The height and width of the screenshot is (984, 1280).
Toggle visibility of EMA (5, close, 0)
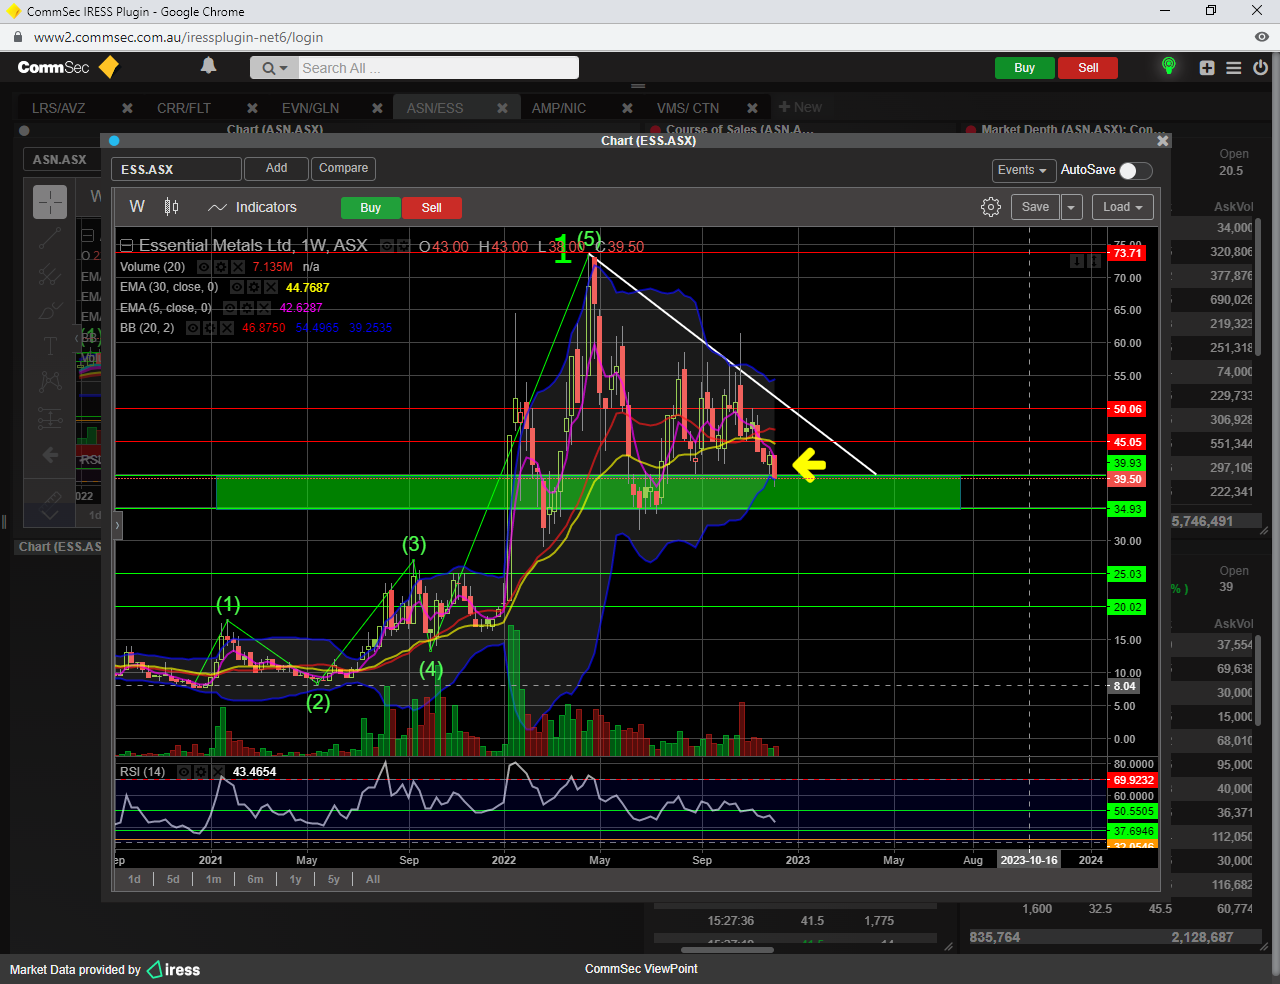pyautogui.click(x=230, y=308)
